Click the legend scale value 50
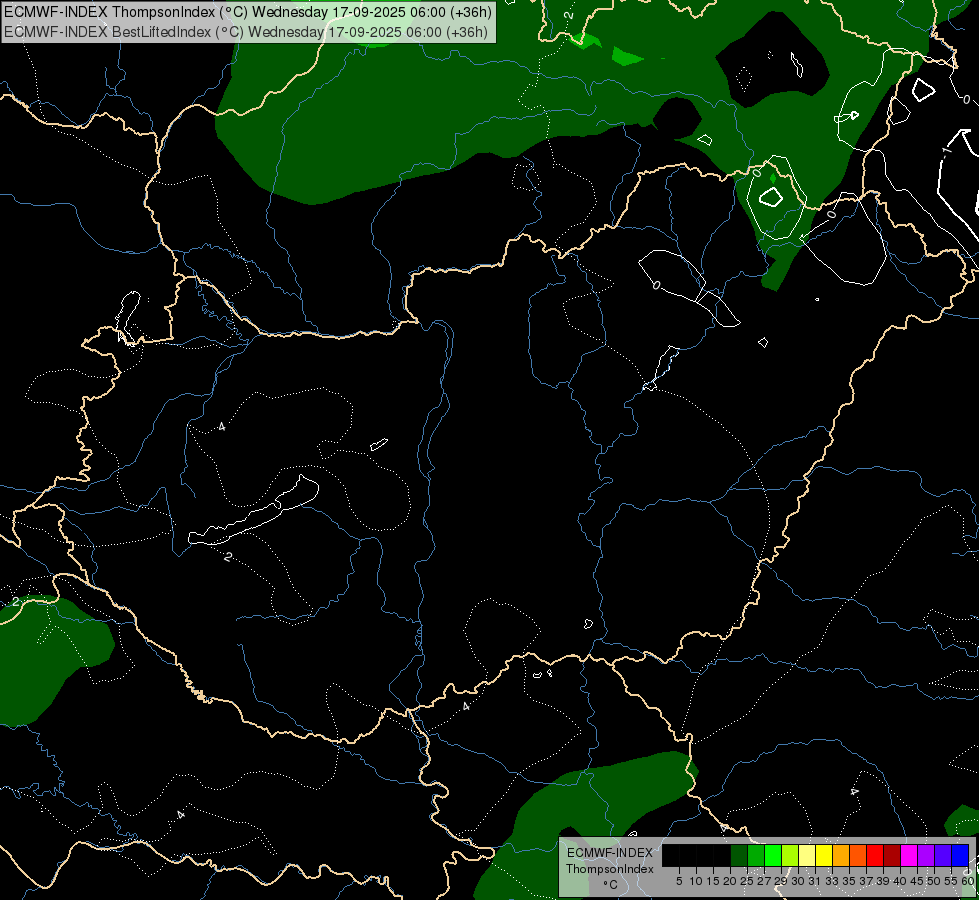Screen dimensions: 979x900 point(934,881)
